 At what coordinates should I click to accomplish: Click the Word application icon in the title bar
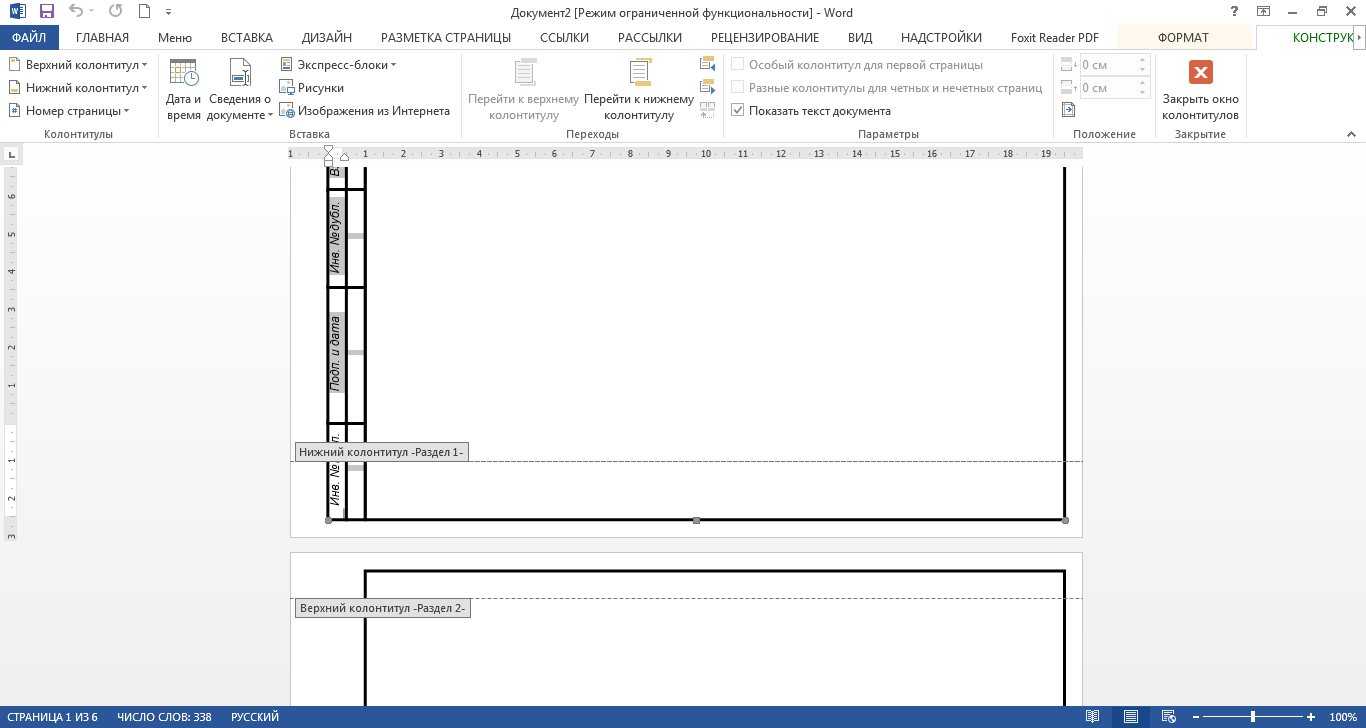tap(19, 12)
